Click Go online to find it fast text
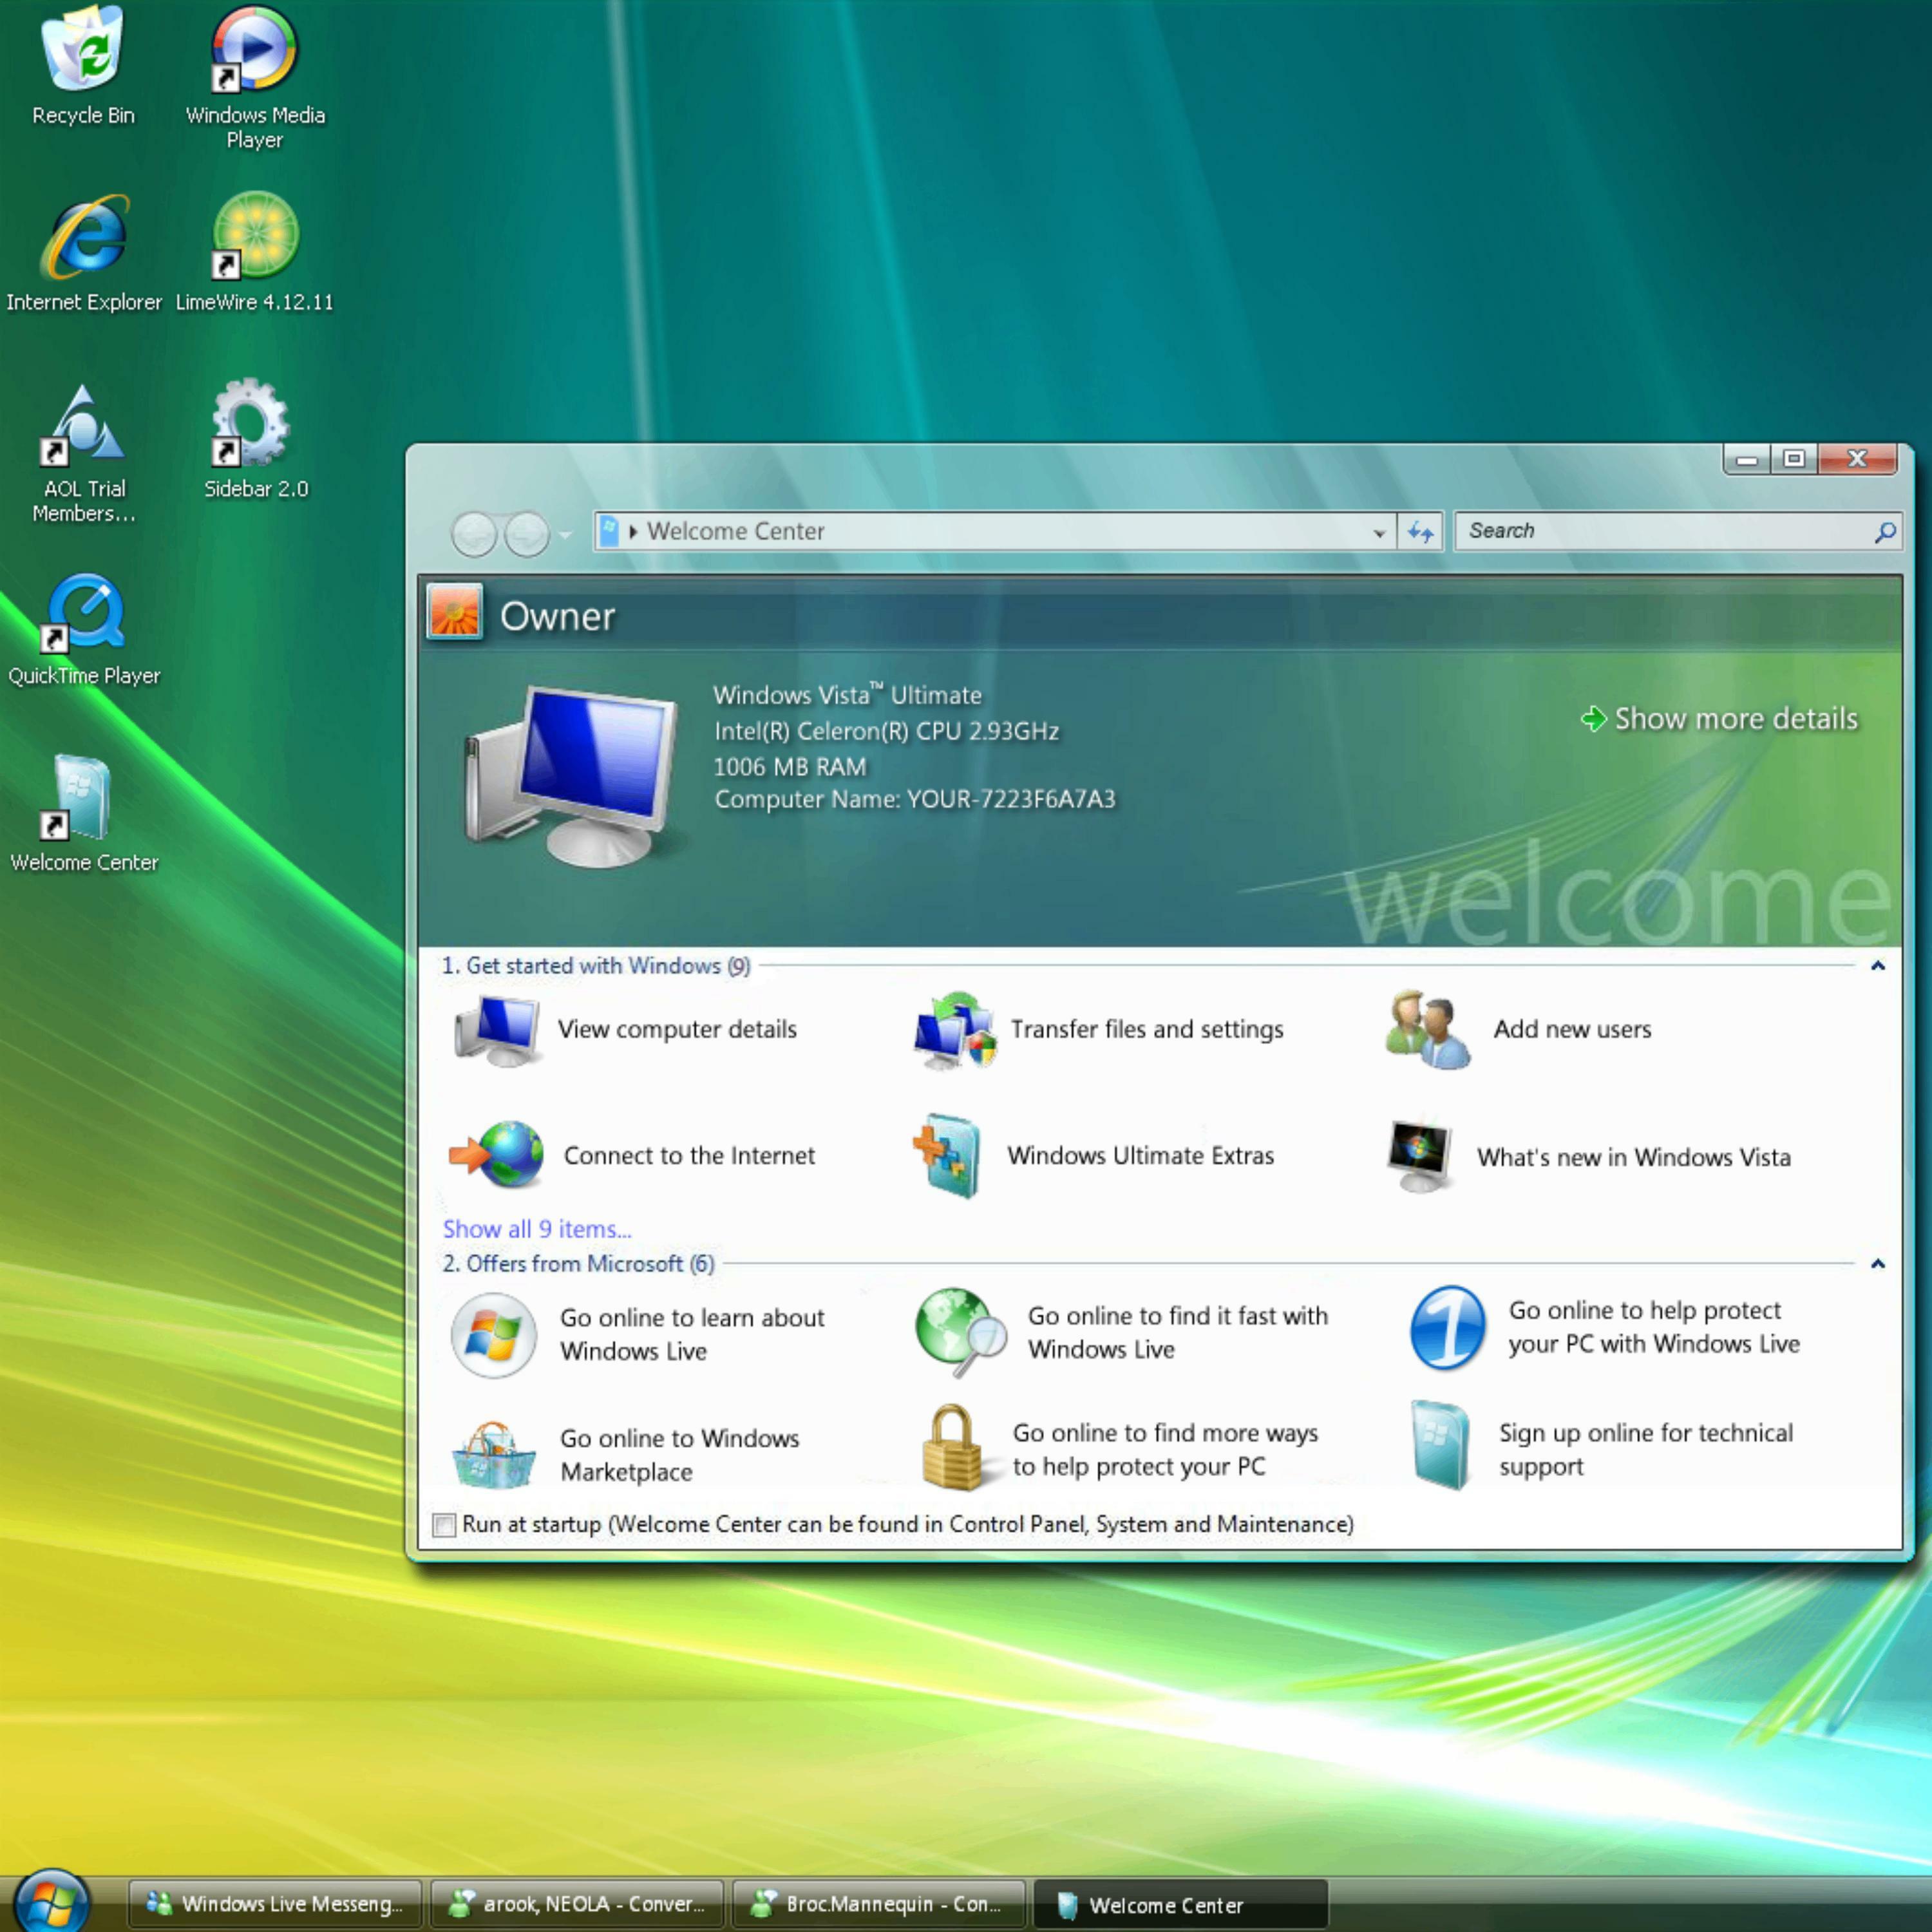The height and width of the screenshot is (1932, 1932). point(1178,1333)
